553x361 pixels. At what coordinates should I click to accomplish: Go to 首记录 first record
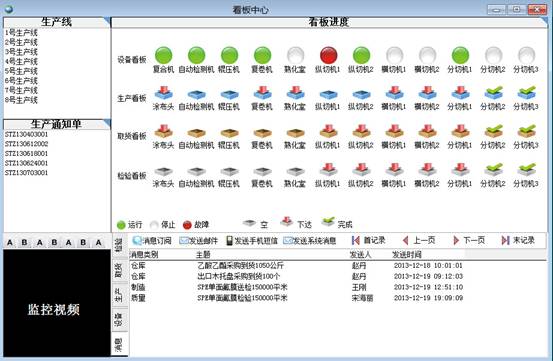point(368,240)
